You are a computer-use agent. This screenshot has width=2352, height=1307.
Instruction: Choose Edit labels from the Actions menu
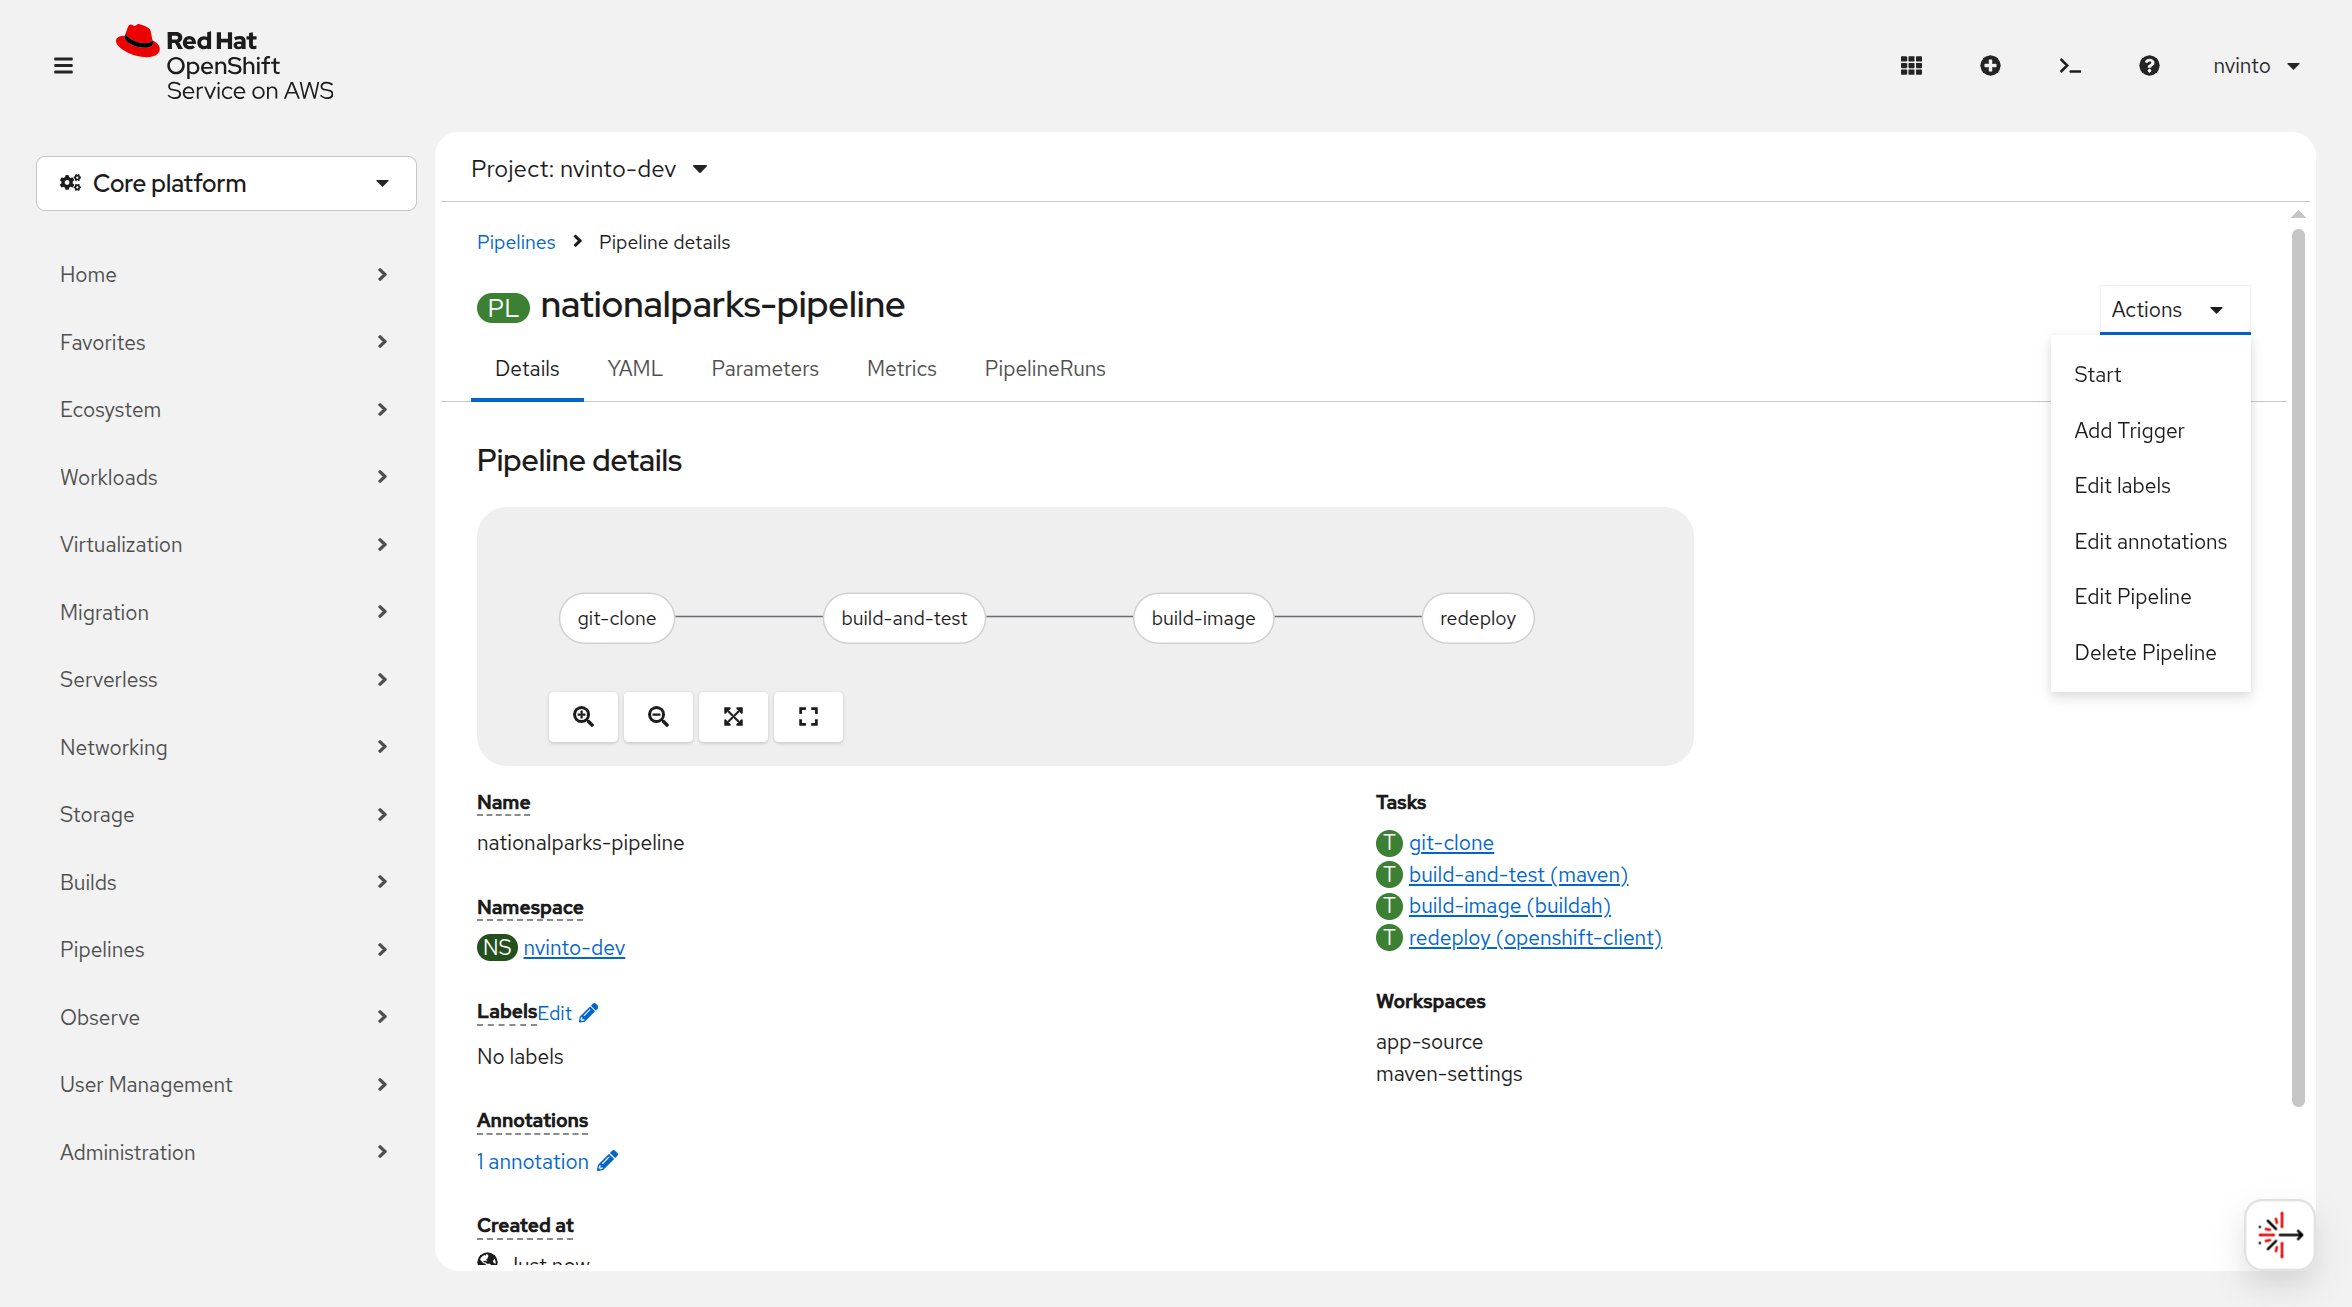tap(2150, 486)
